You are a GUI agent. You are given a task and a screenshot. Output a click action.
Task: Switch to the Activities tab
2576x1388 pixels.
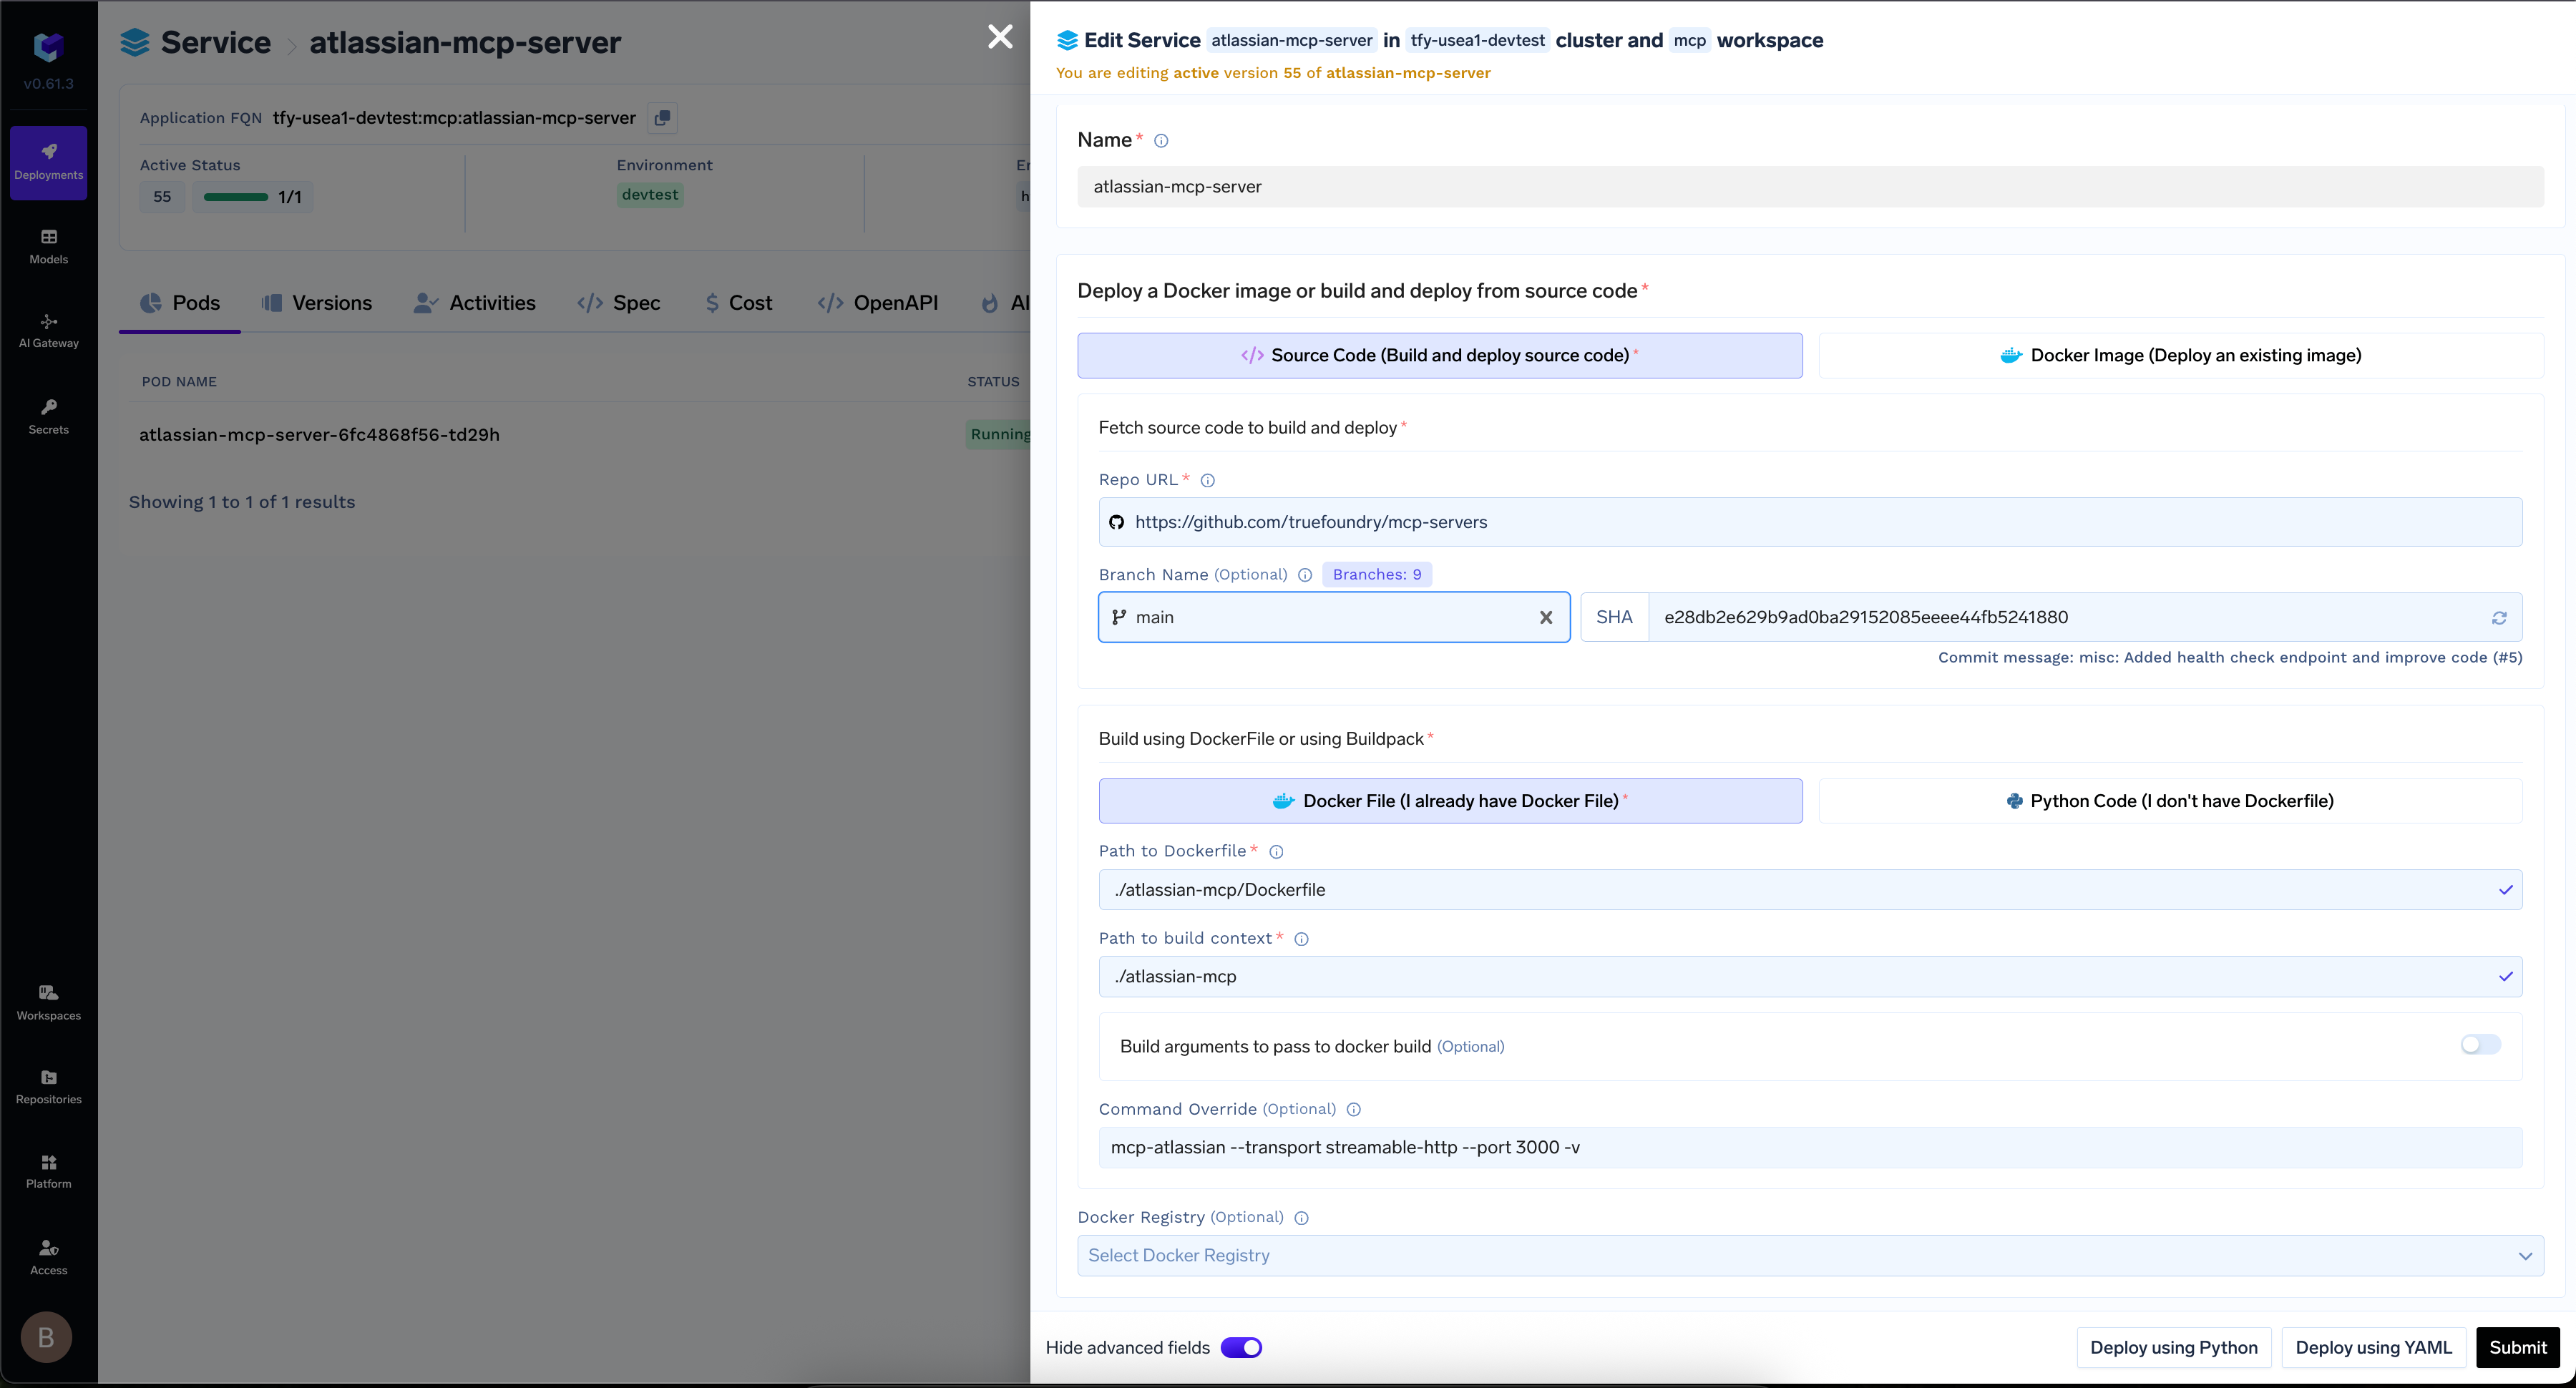[x=474, y=303]
